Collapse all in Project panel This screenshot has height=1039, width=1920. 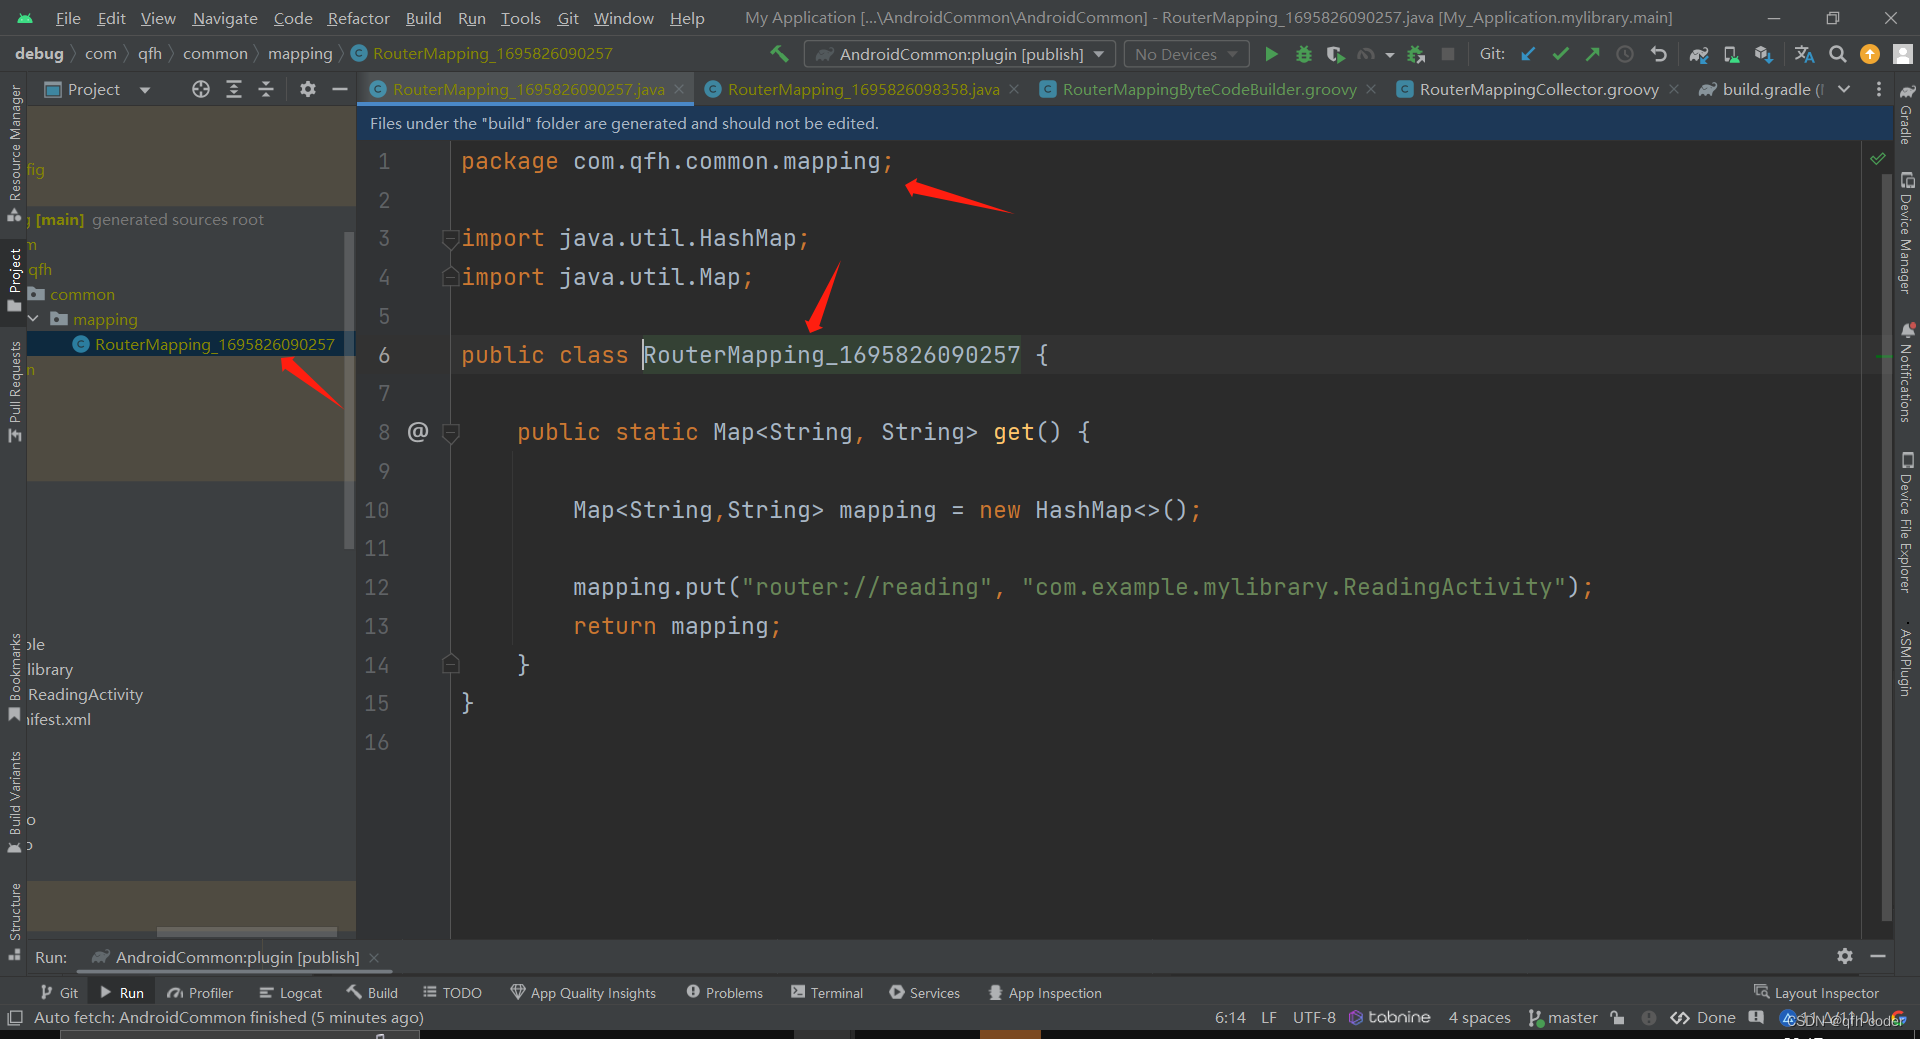[x=266, y=89]
